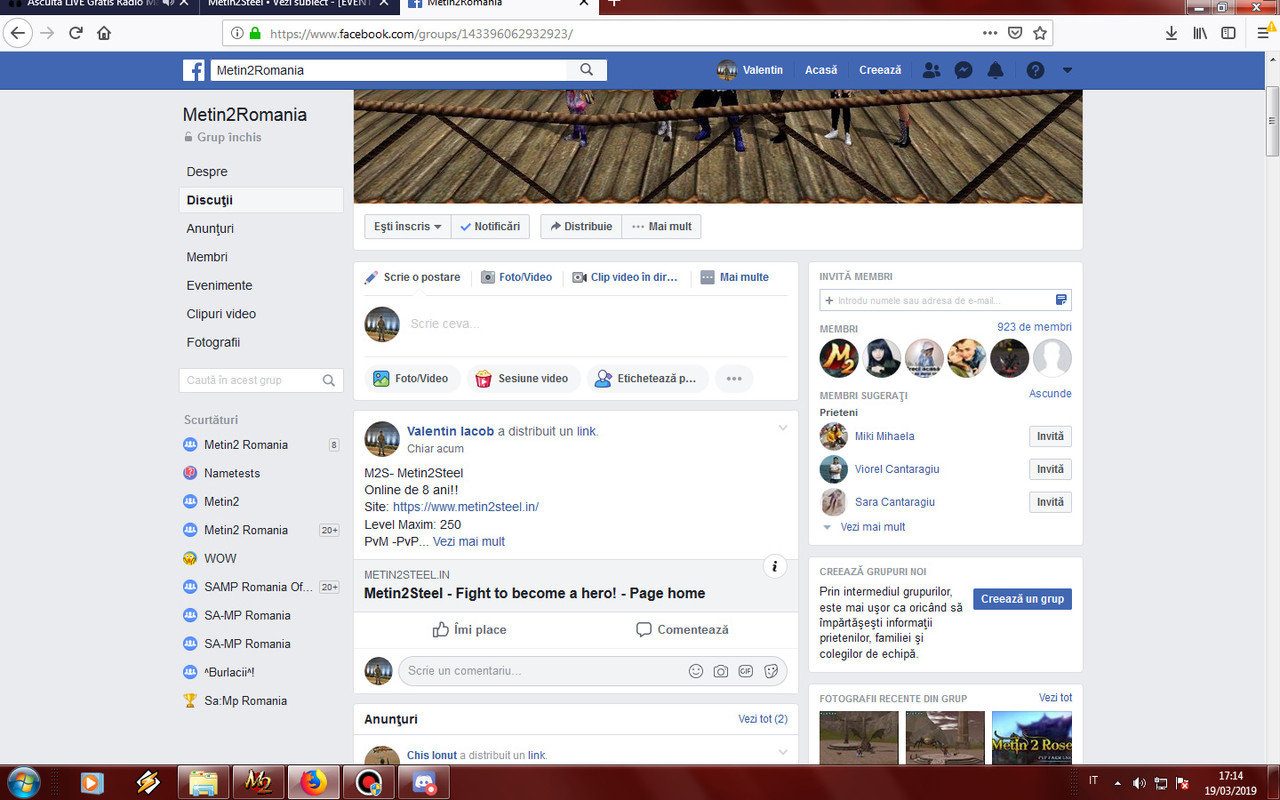Invite Sara Cantaragiu to group
Screen dimensions: 1280x800
1050,502
